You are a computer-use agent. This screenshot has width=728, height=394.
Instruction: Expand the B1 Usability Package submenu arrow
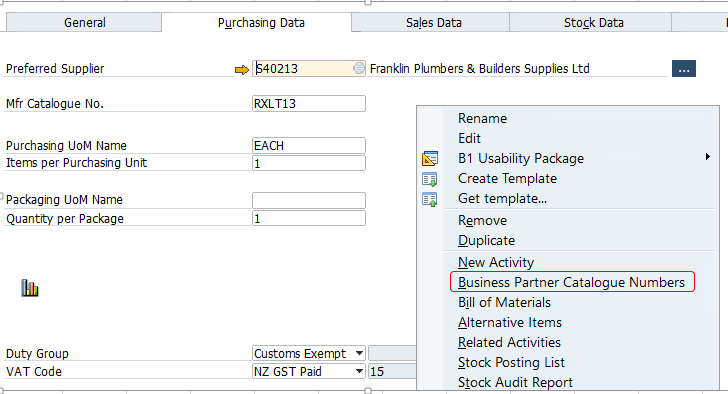(x=708, y=157)
